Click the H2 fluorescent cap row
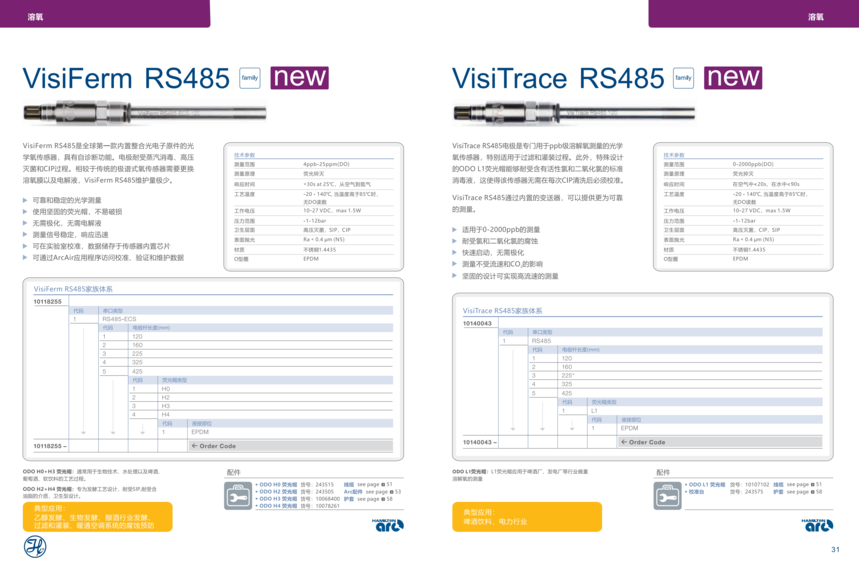The height and width of the screenshot is (573, 859). [x=262, y=397]
